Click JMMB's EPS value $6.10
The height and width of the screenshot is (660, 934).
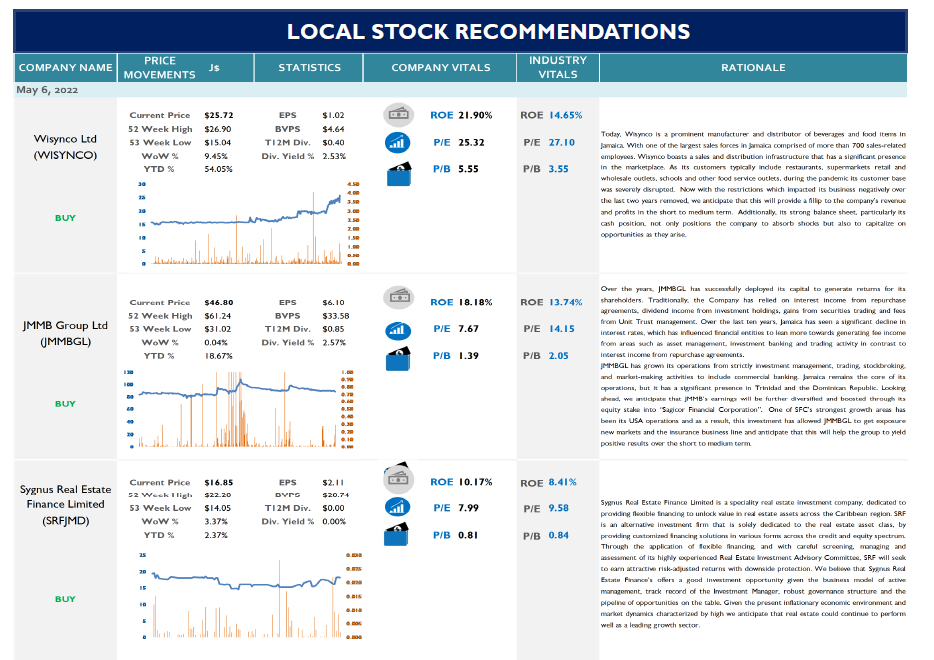point(333,303)
